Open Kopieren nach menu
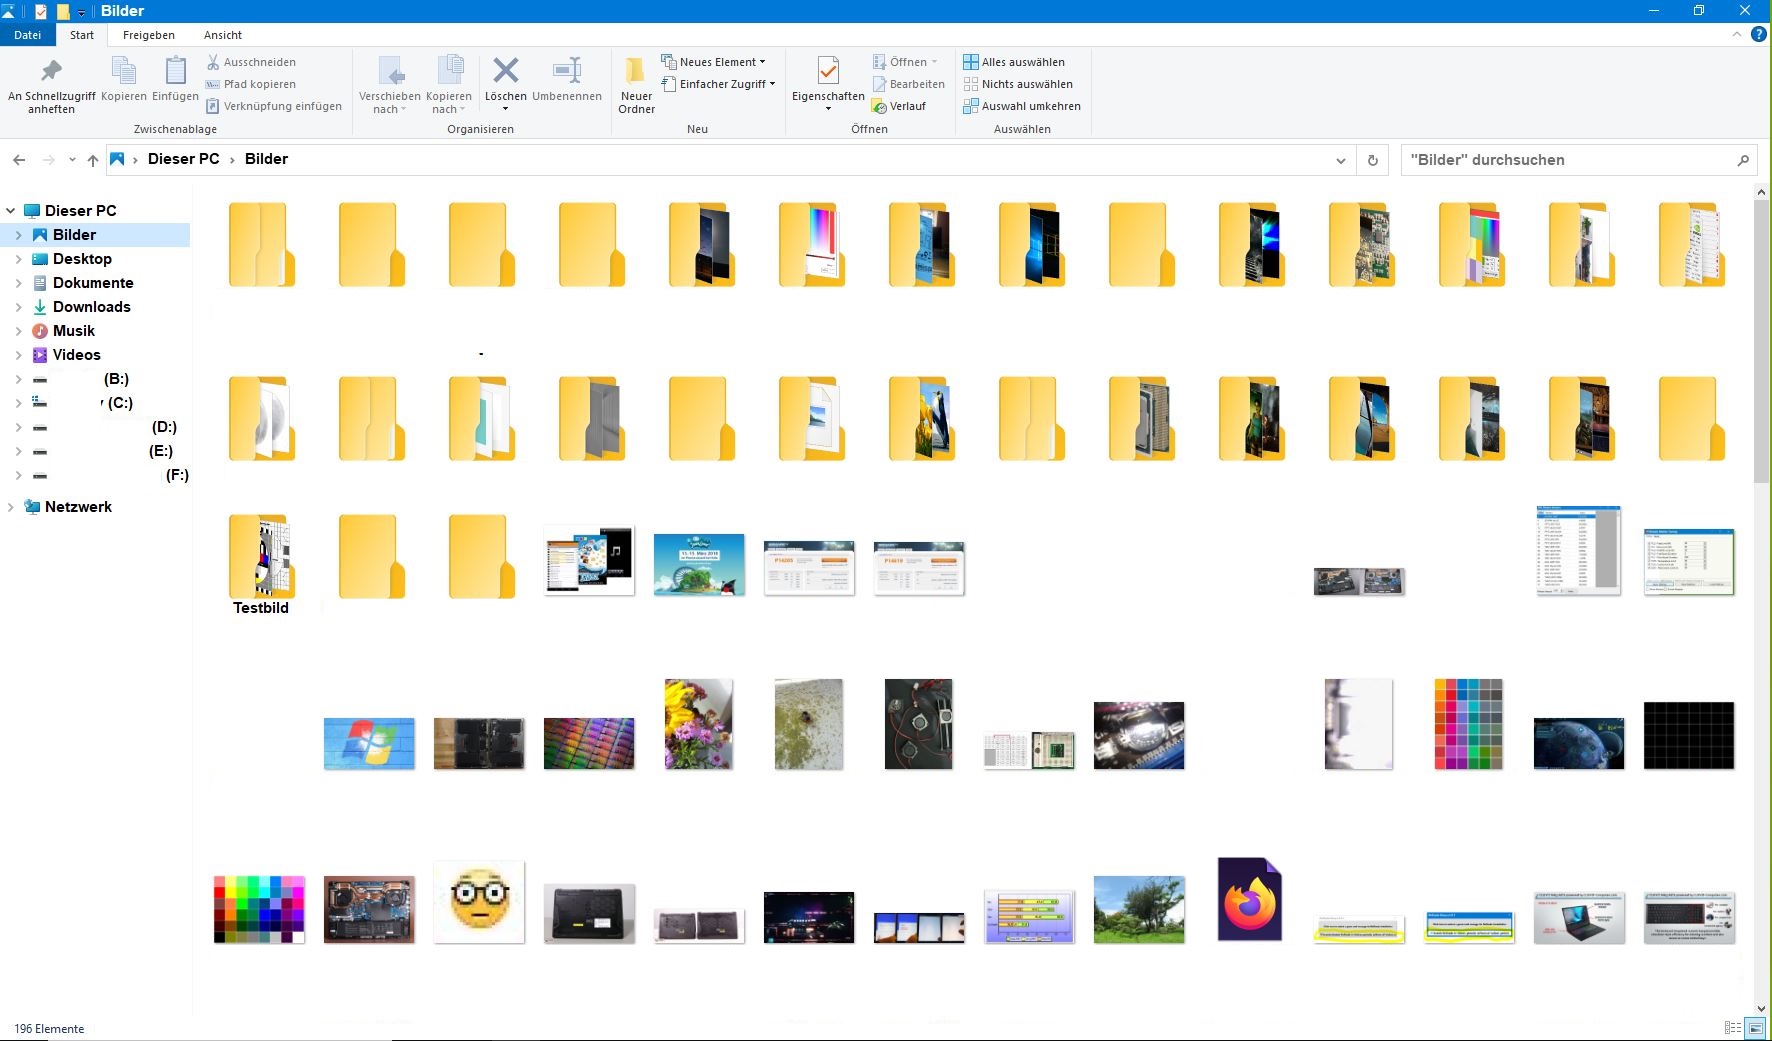1772x1041 pixels. [449, 86]
